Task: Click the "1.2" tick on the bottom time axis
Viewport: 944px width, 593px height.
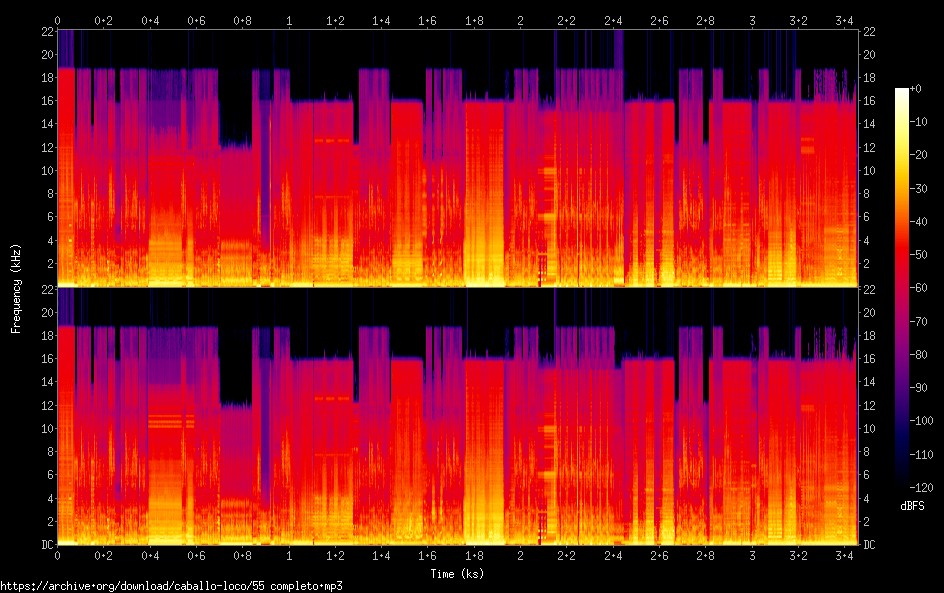Action: pos(335,556)
